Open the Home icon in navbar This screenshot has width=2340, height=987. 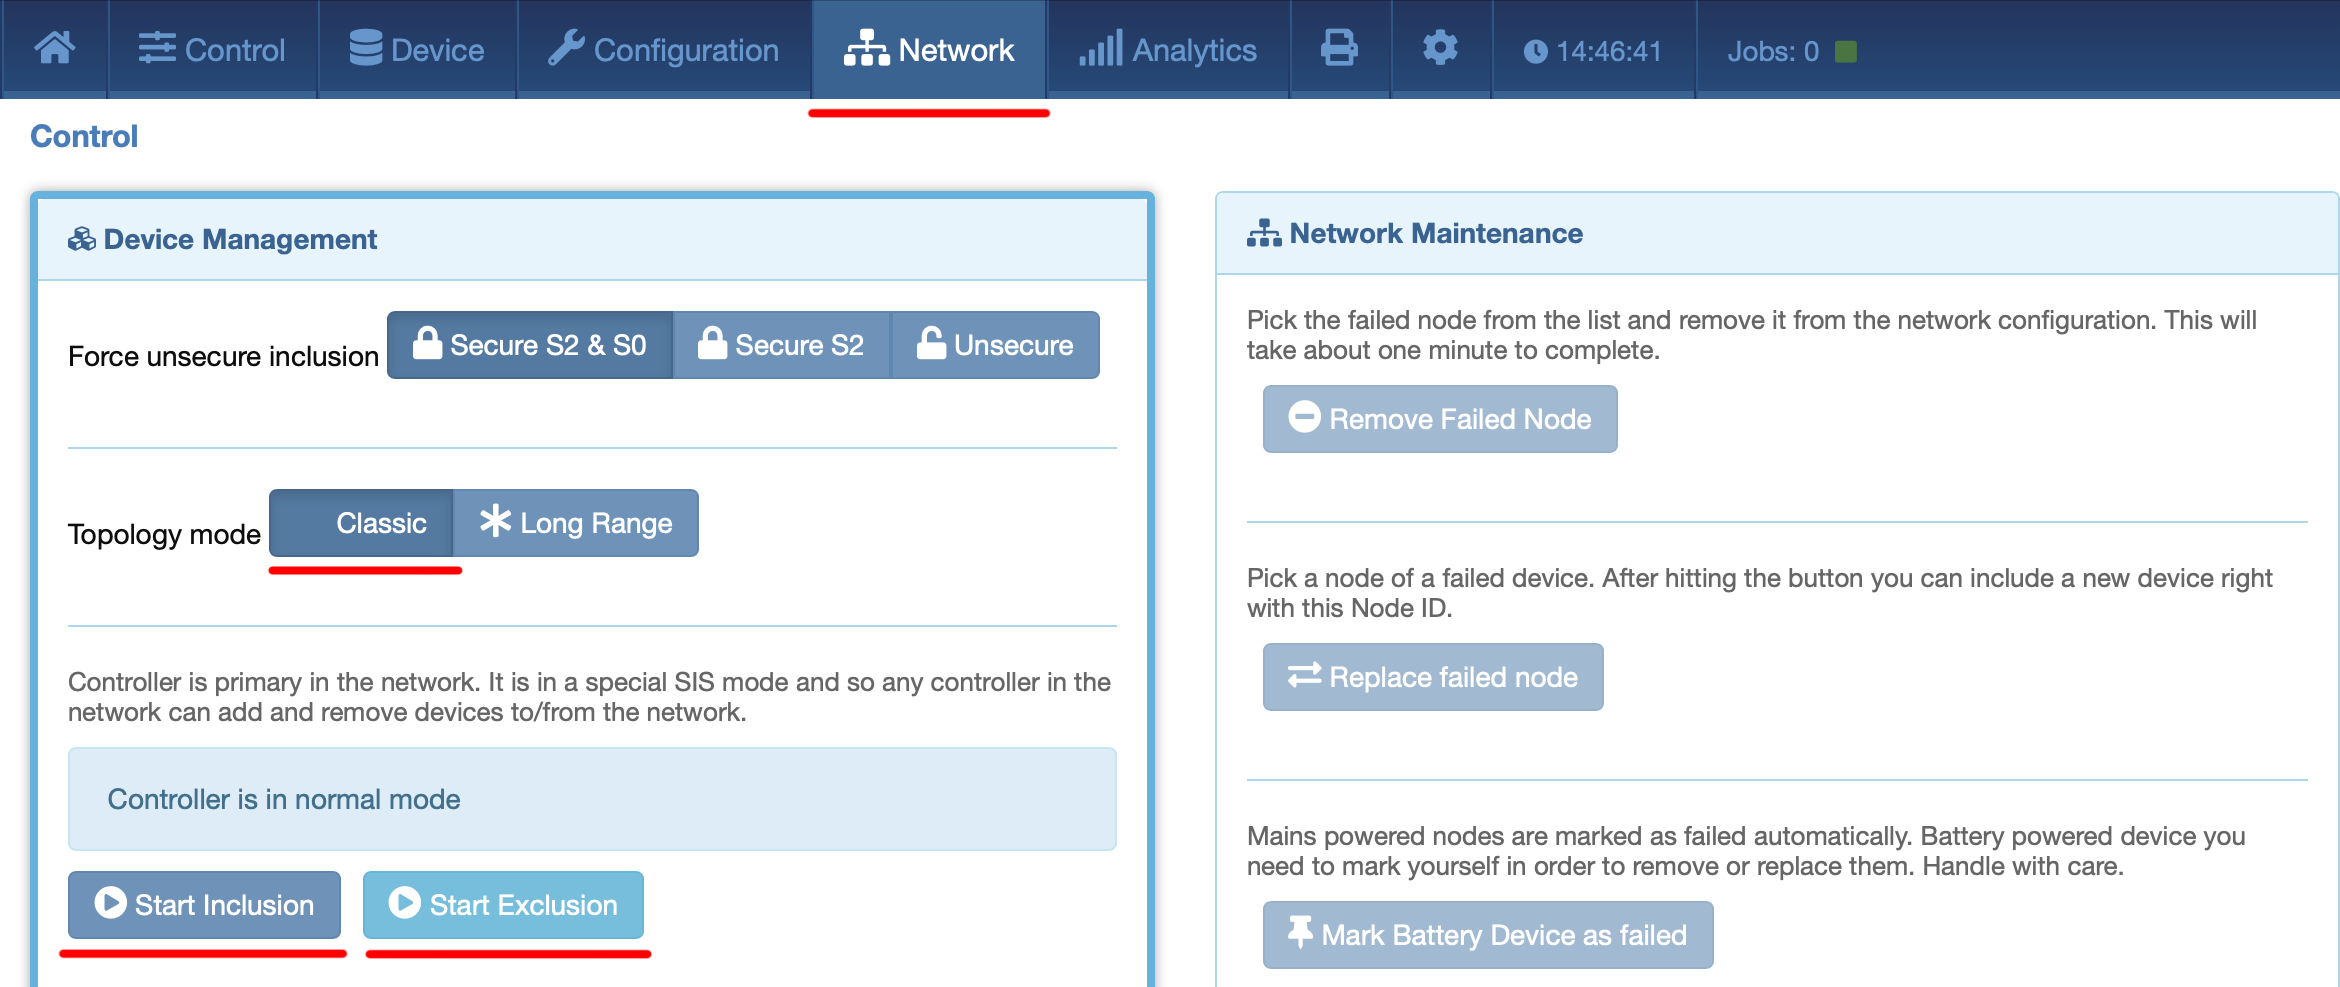click(x=55, y=49)
